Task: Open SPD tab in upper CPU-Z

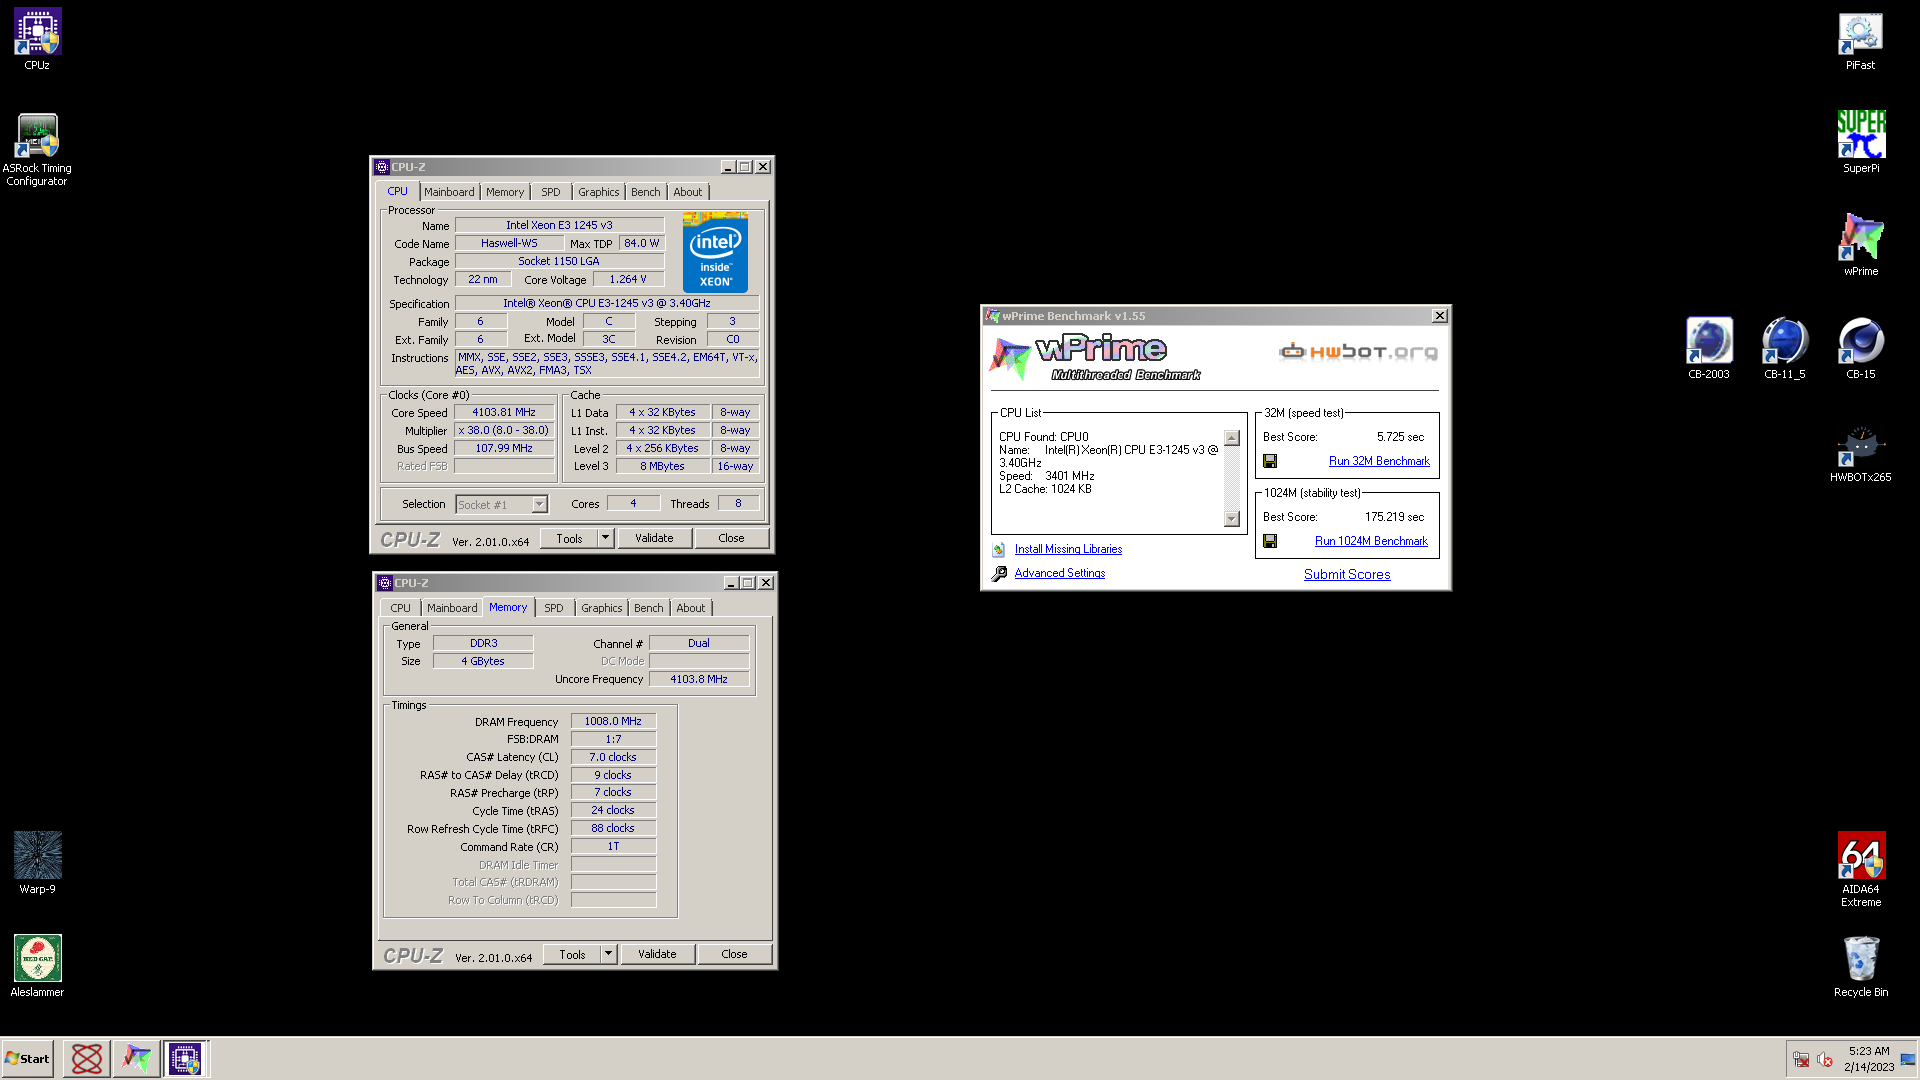Action: tap(551, 192)
